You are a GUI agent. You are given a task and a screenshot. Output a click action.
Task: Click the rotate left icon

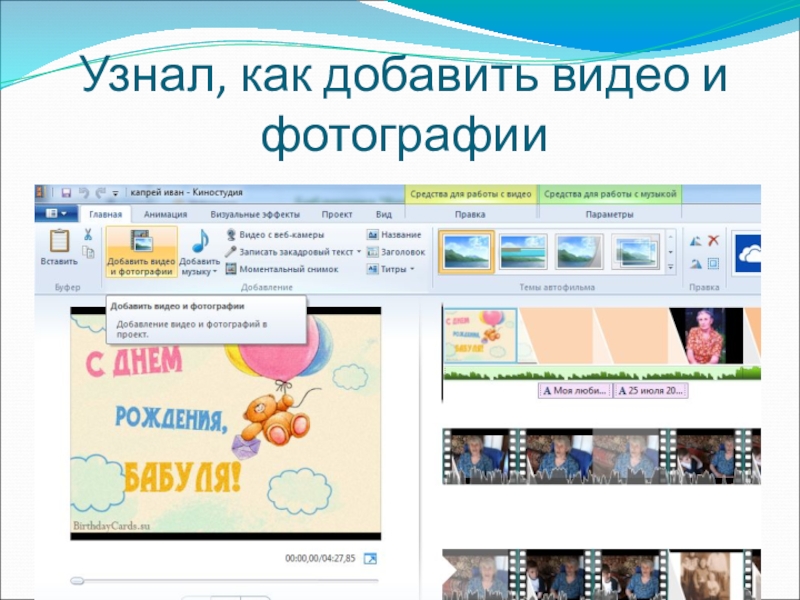(696, 241)
